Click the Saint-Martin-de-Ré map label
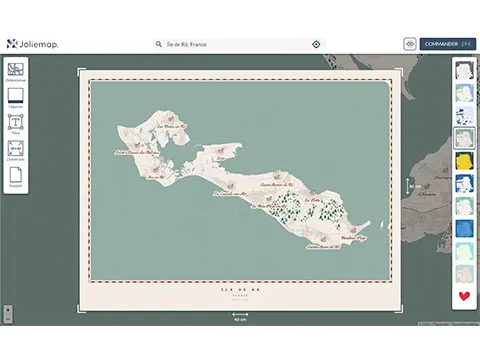The width and height of the screenshot is (480, 360). coord(277,184)
